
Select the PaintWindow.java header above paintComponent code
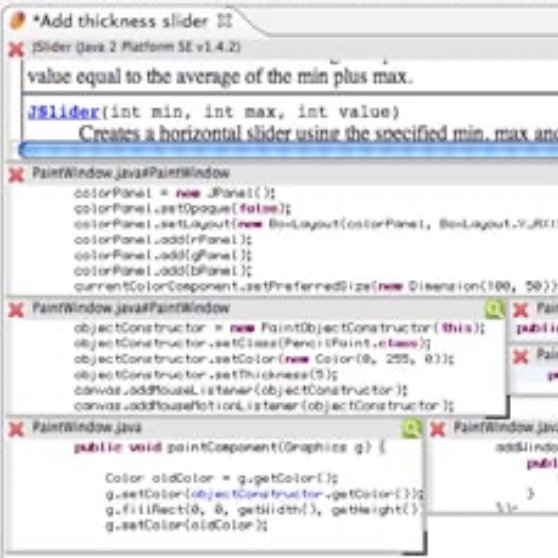pyautogui.click(x=87, y=427)
